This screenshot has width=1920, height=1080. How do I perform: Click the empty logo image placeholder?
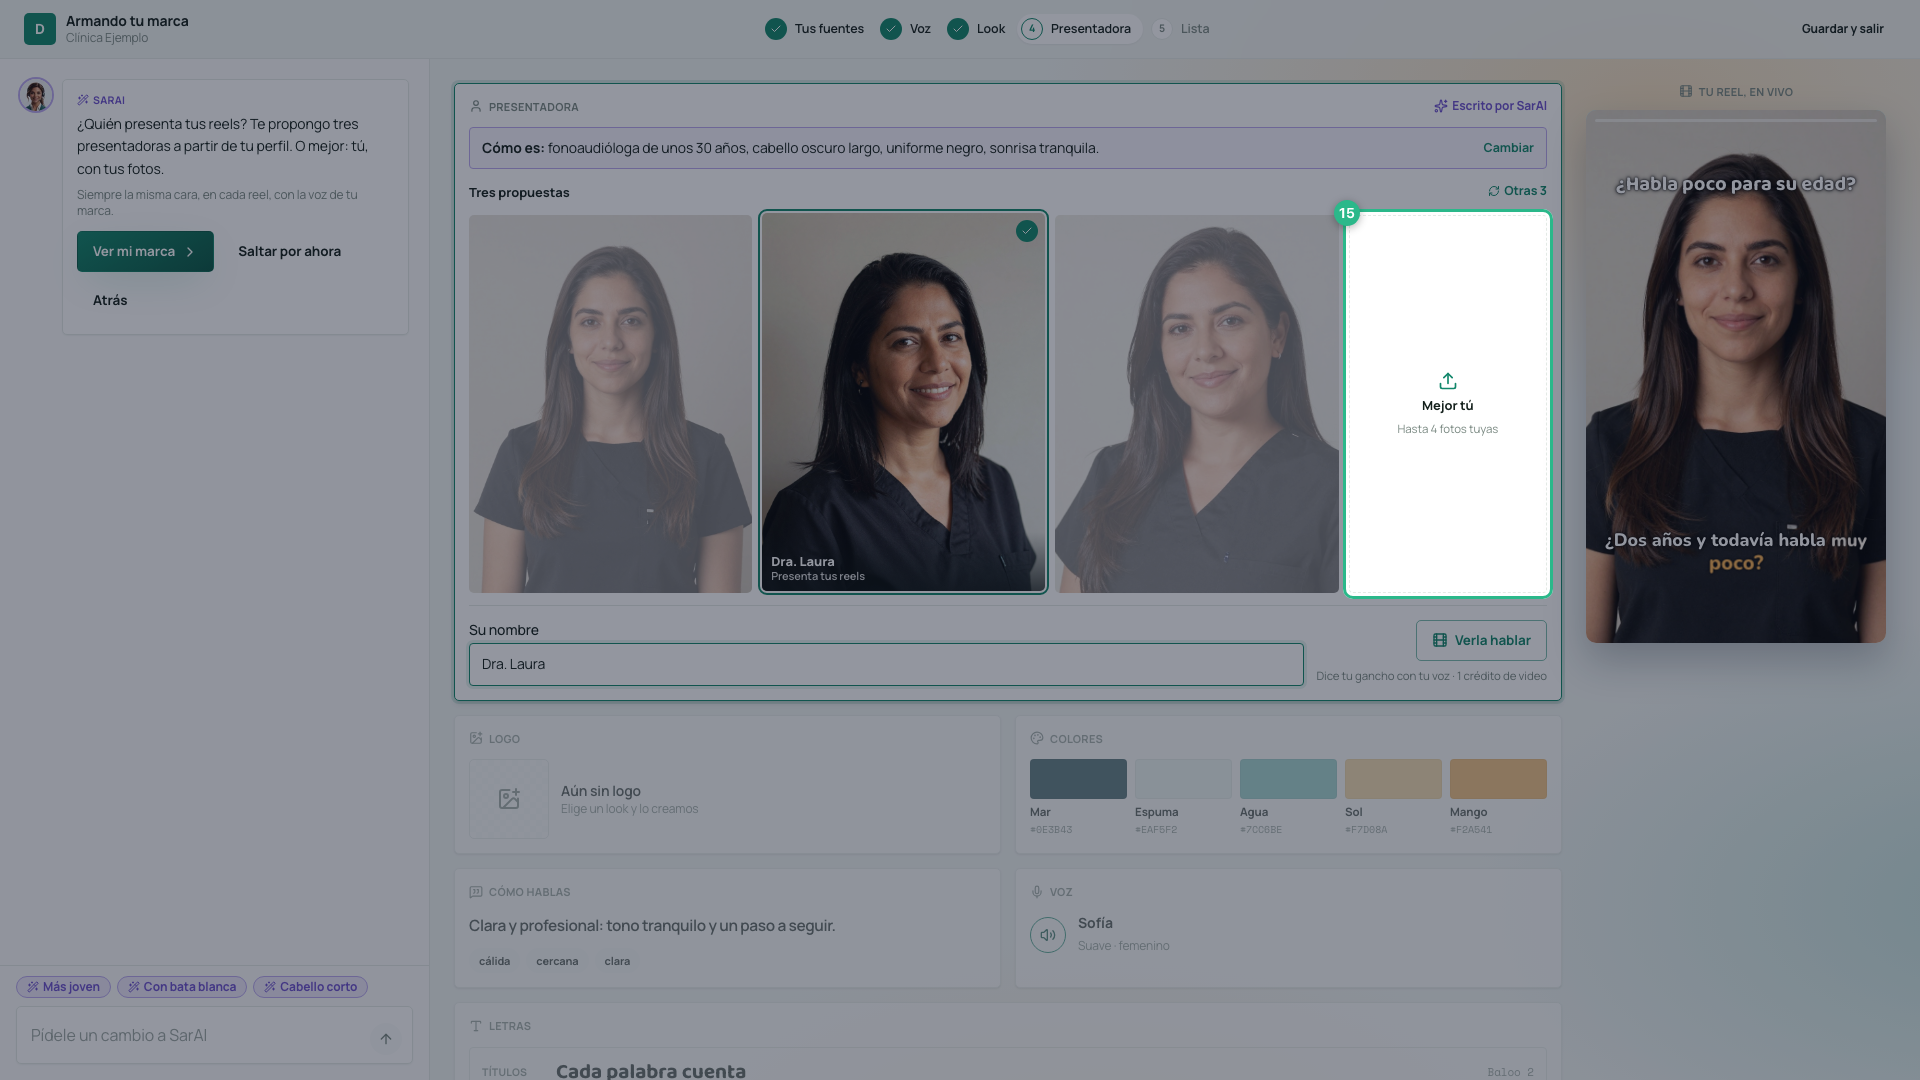click(509, 799)
